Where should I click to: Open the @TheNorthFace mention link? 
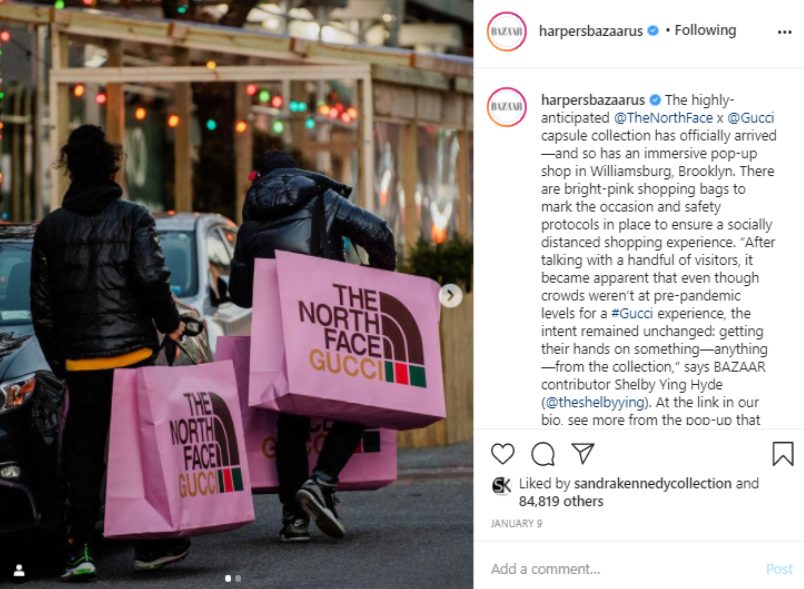663,118
